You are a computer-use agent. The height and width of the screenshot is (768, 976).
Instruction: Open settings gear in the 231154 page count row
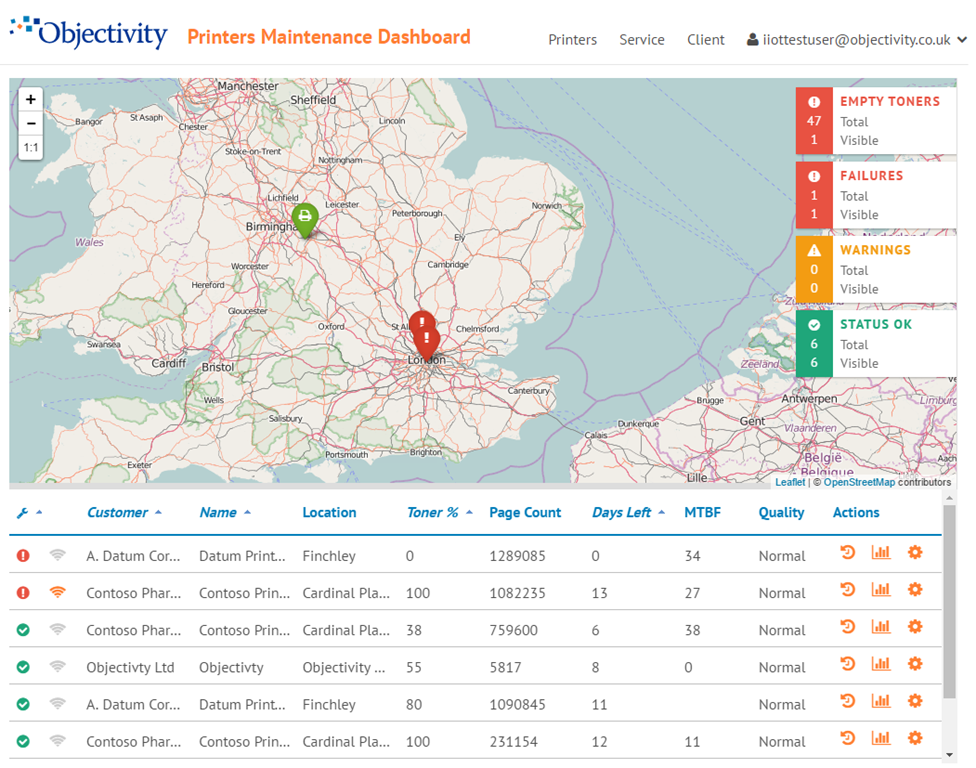915,739
